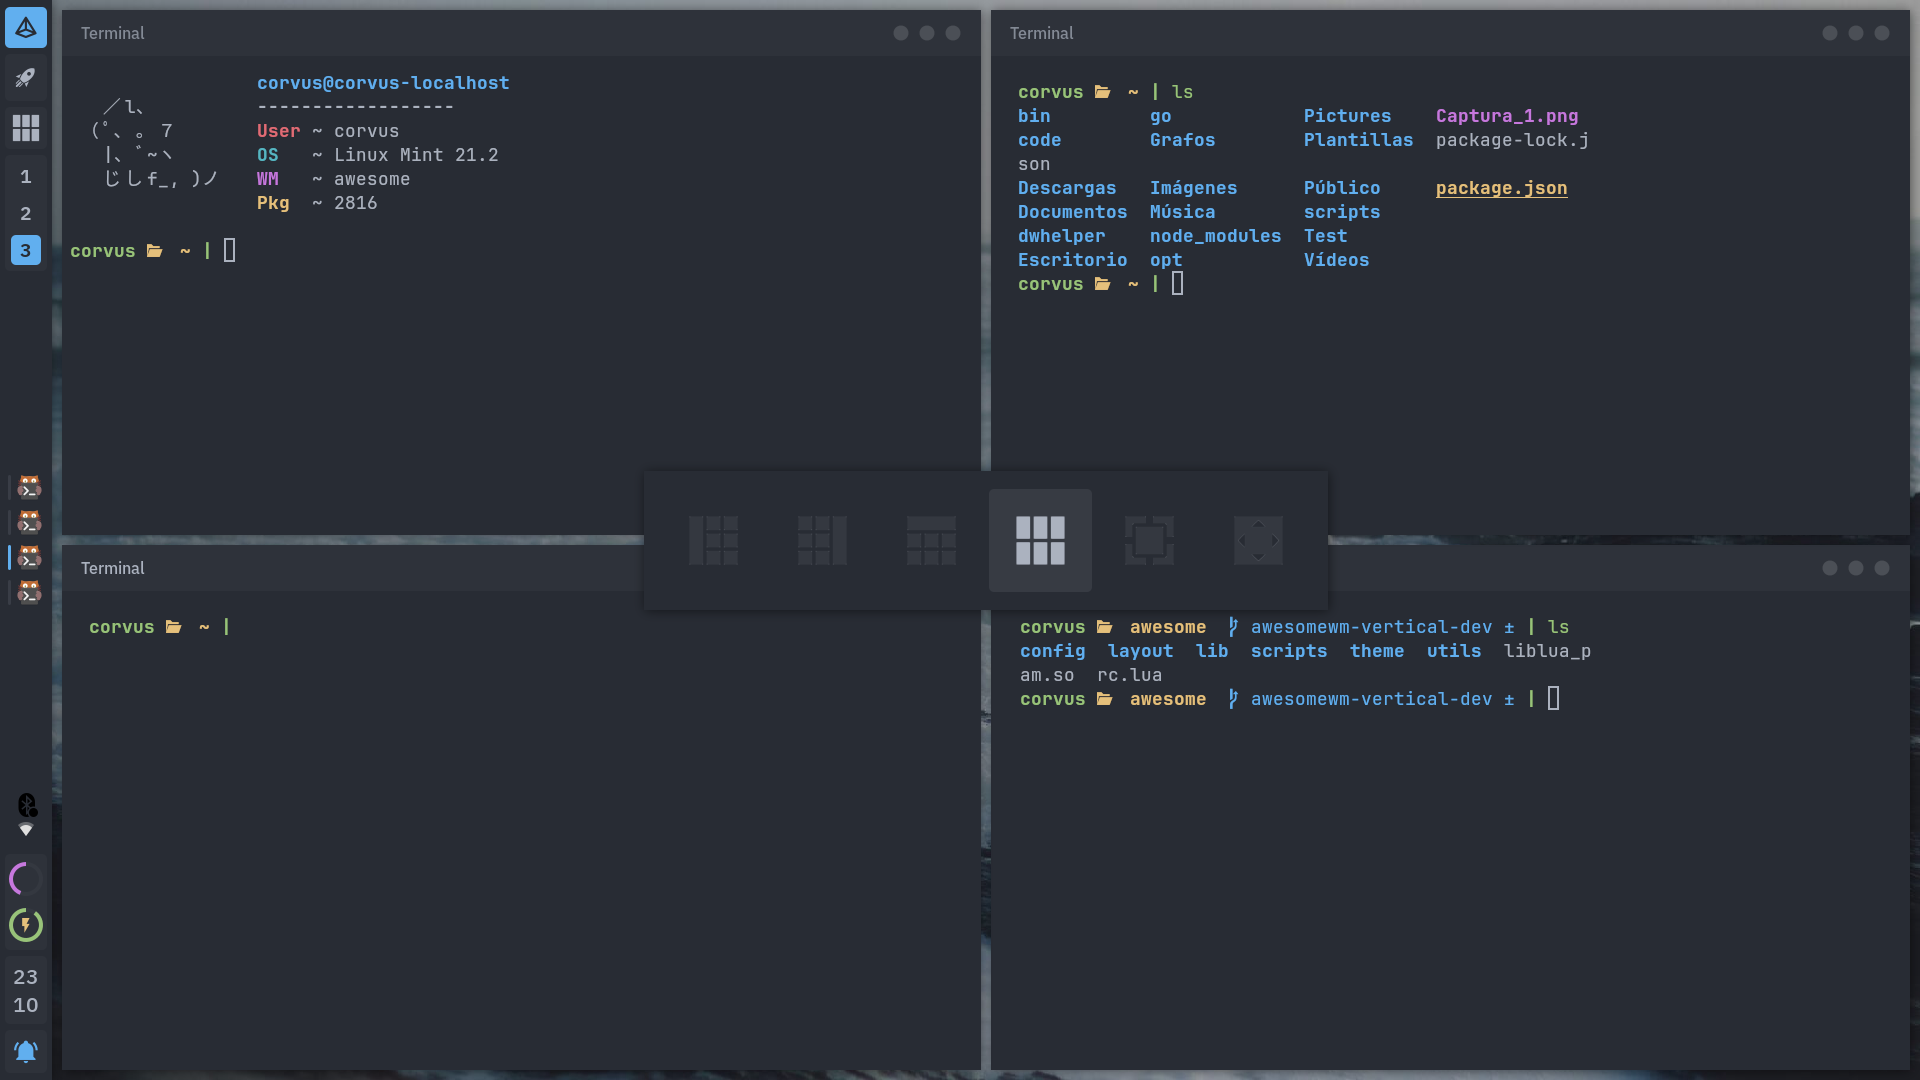The height and width of the screenshot is (1080, 1920).
Task: Open the rocket launcher icon
Action: (26, 77)
